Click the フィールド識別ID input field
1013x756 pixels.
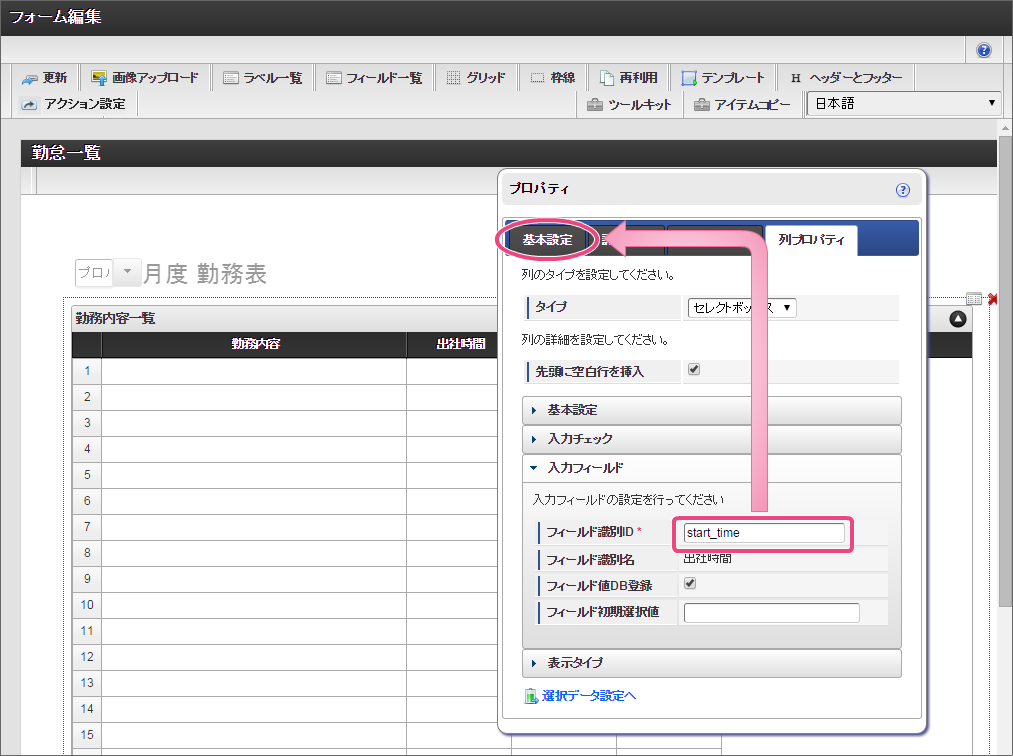(764, 533)
